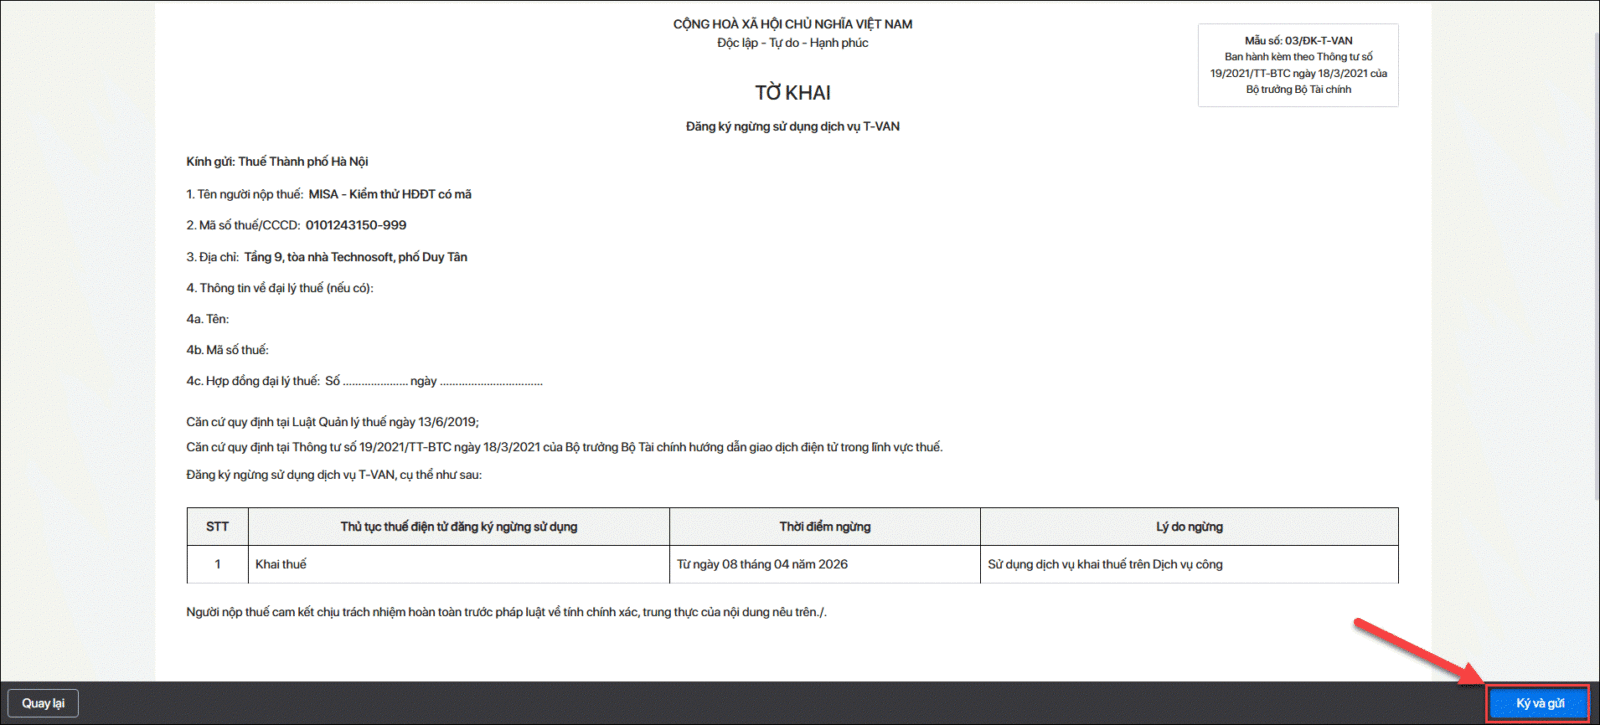Click the "4b. Mã số thuế:" line
Viewport: 1600px width, 725px height.
point(227,350)
